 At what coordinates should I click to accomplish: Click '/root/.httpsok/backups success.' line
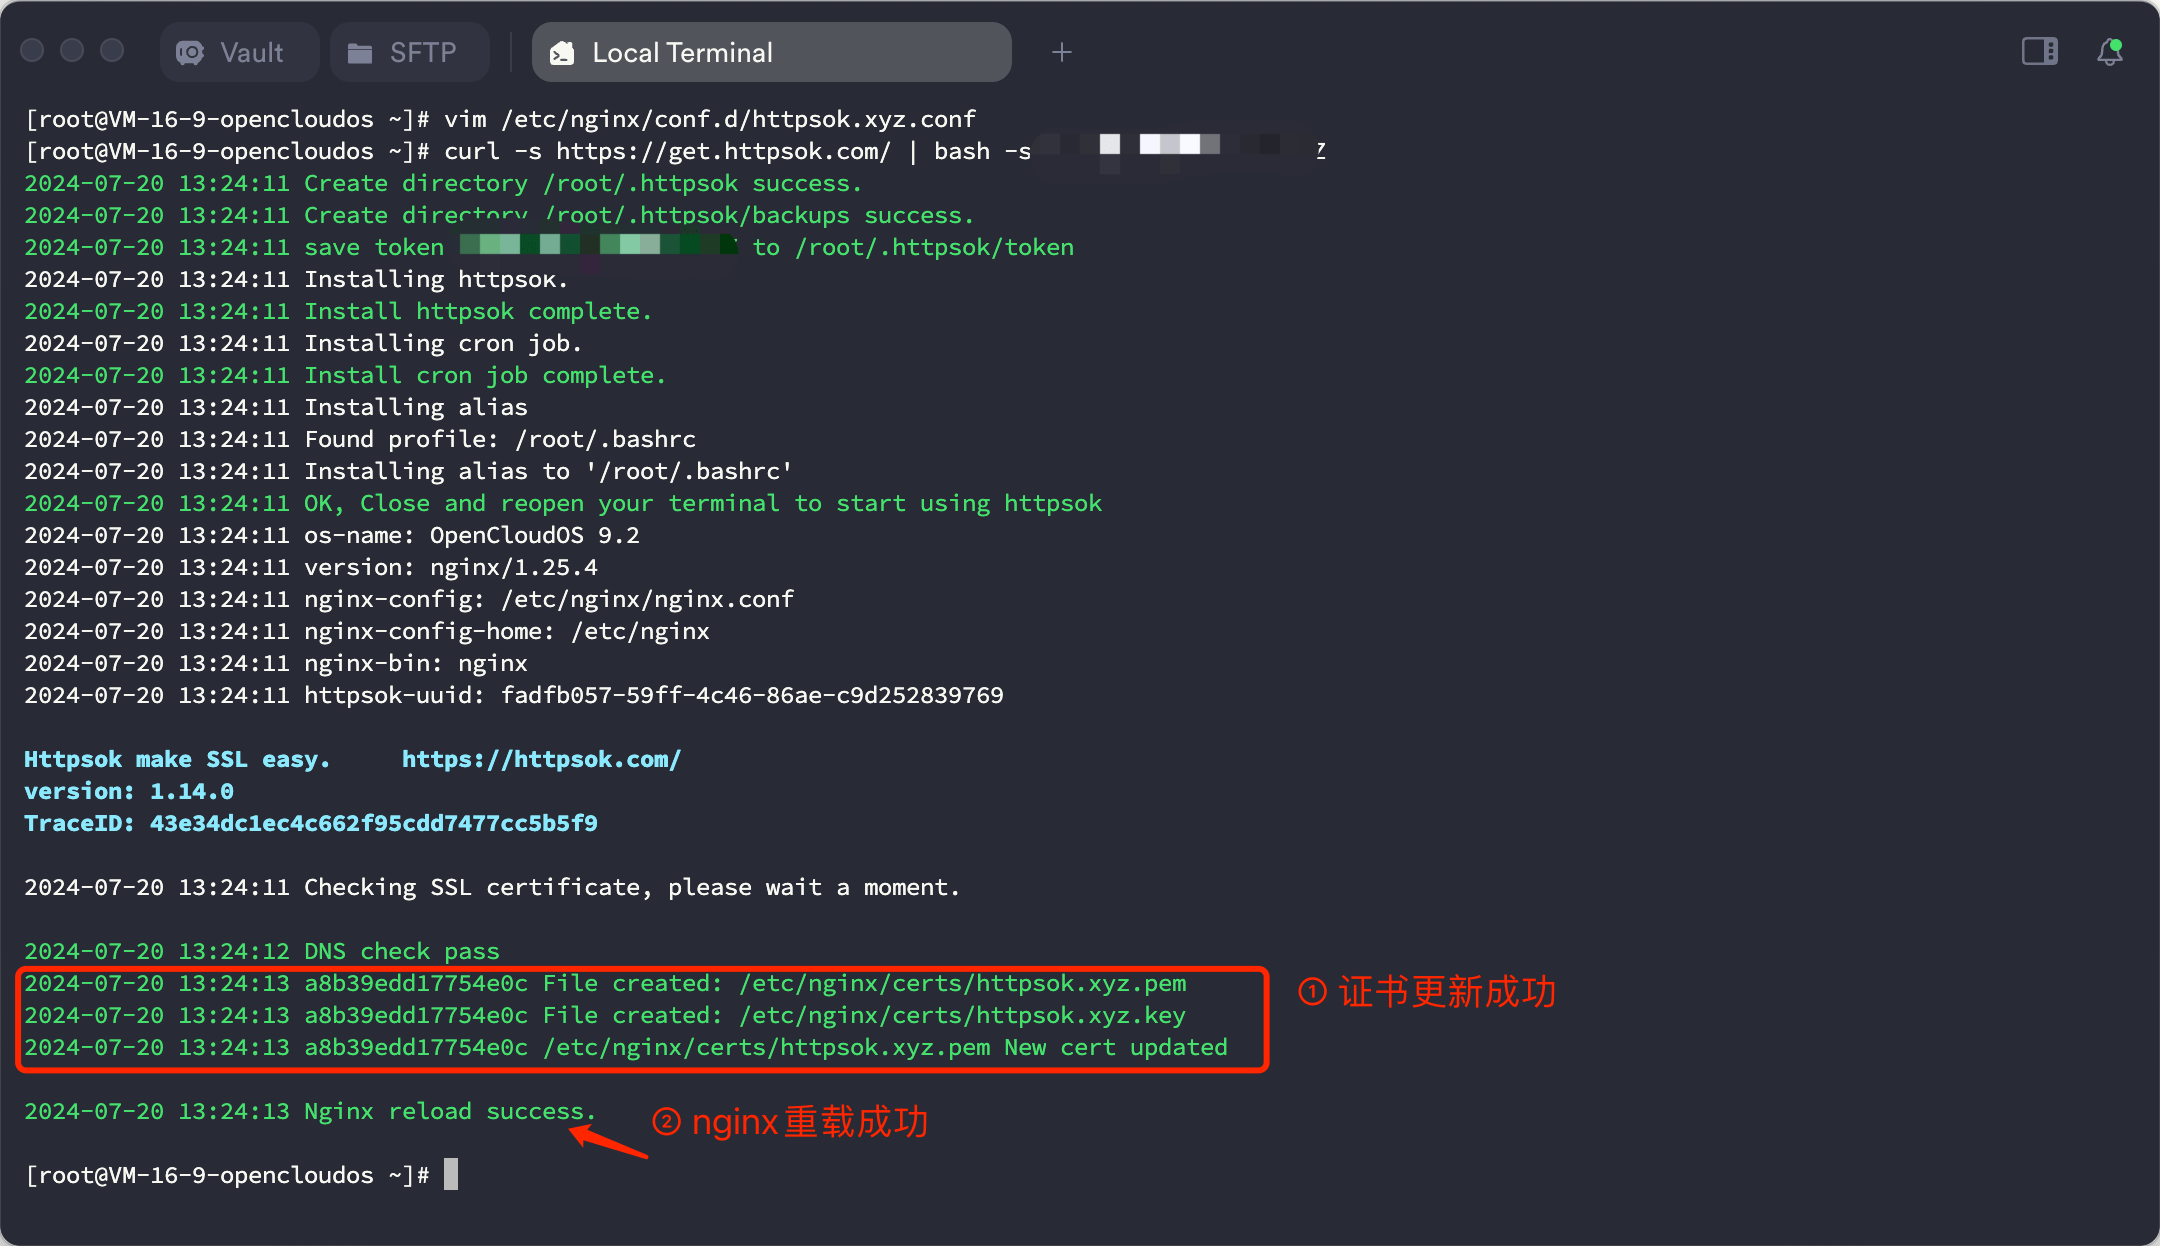click(499, 215)
